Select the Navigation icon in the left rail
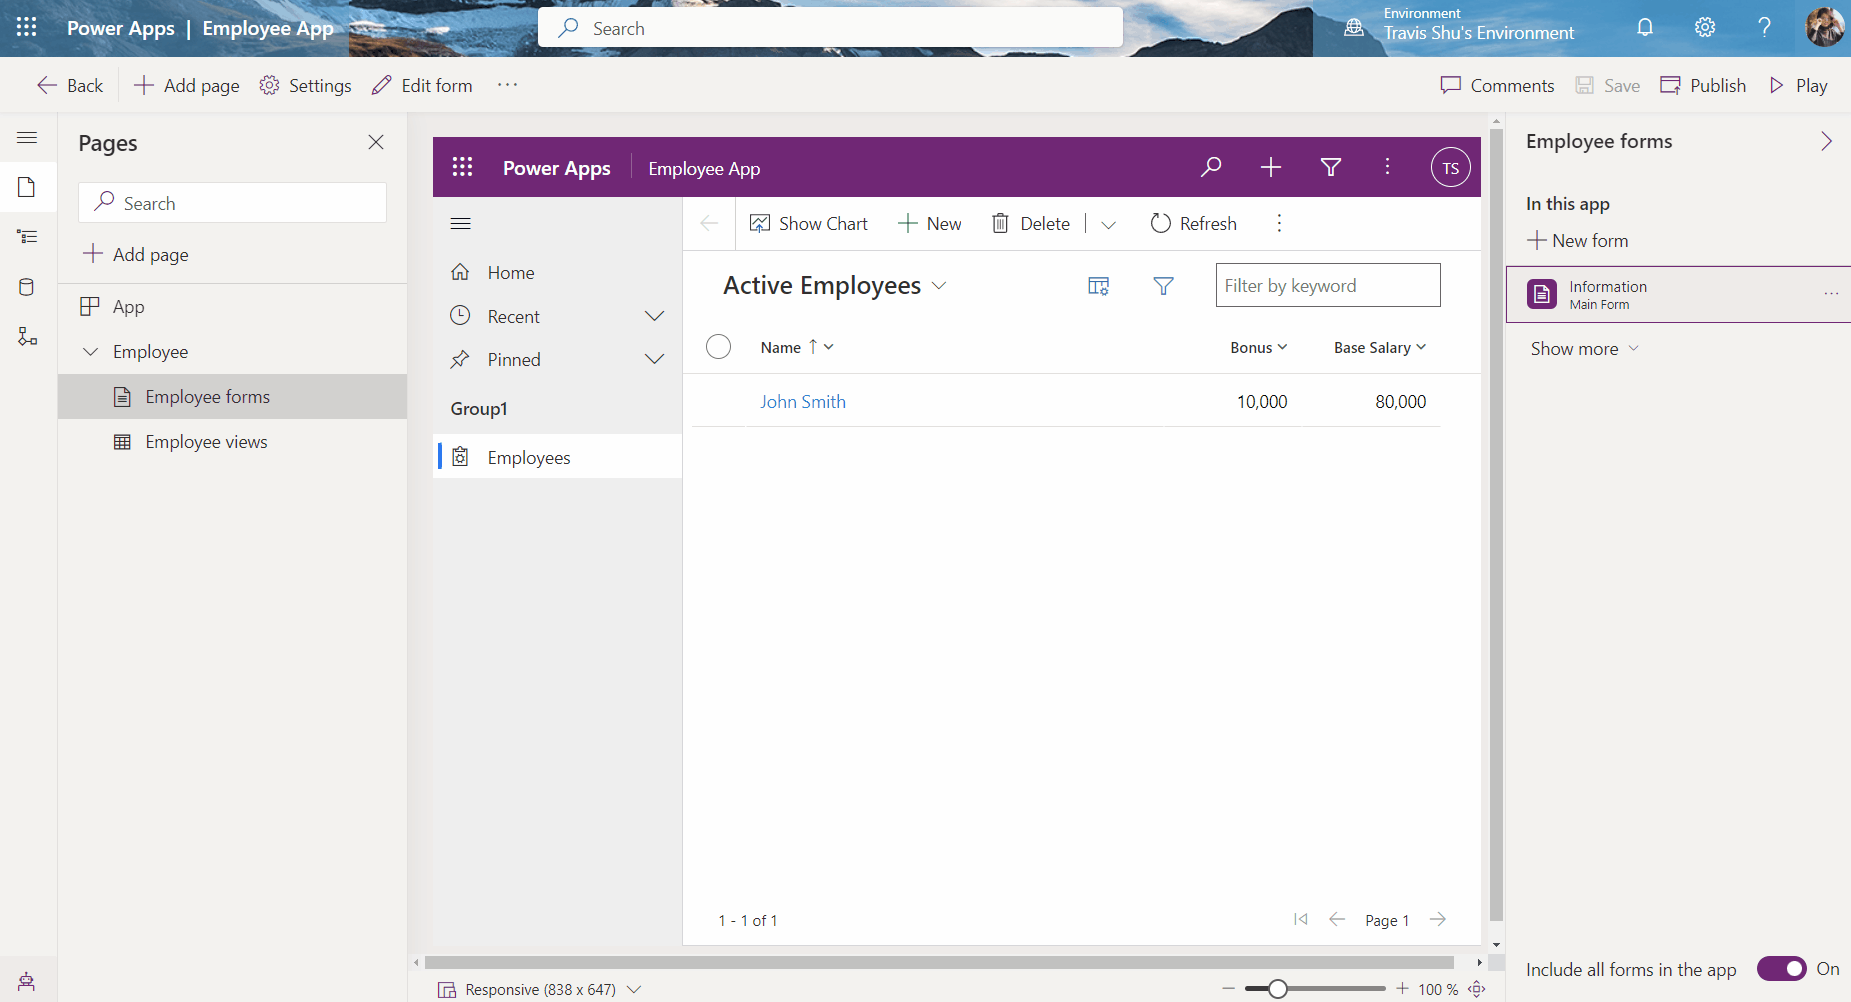This screenshot has width=1851, height=1002. [x=27, y=237]
